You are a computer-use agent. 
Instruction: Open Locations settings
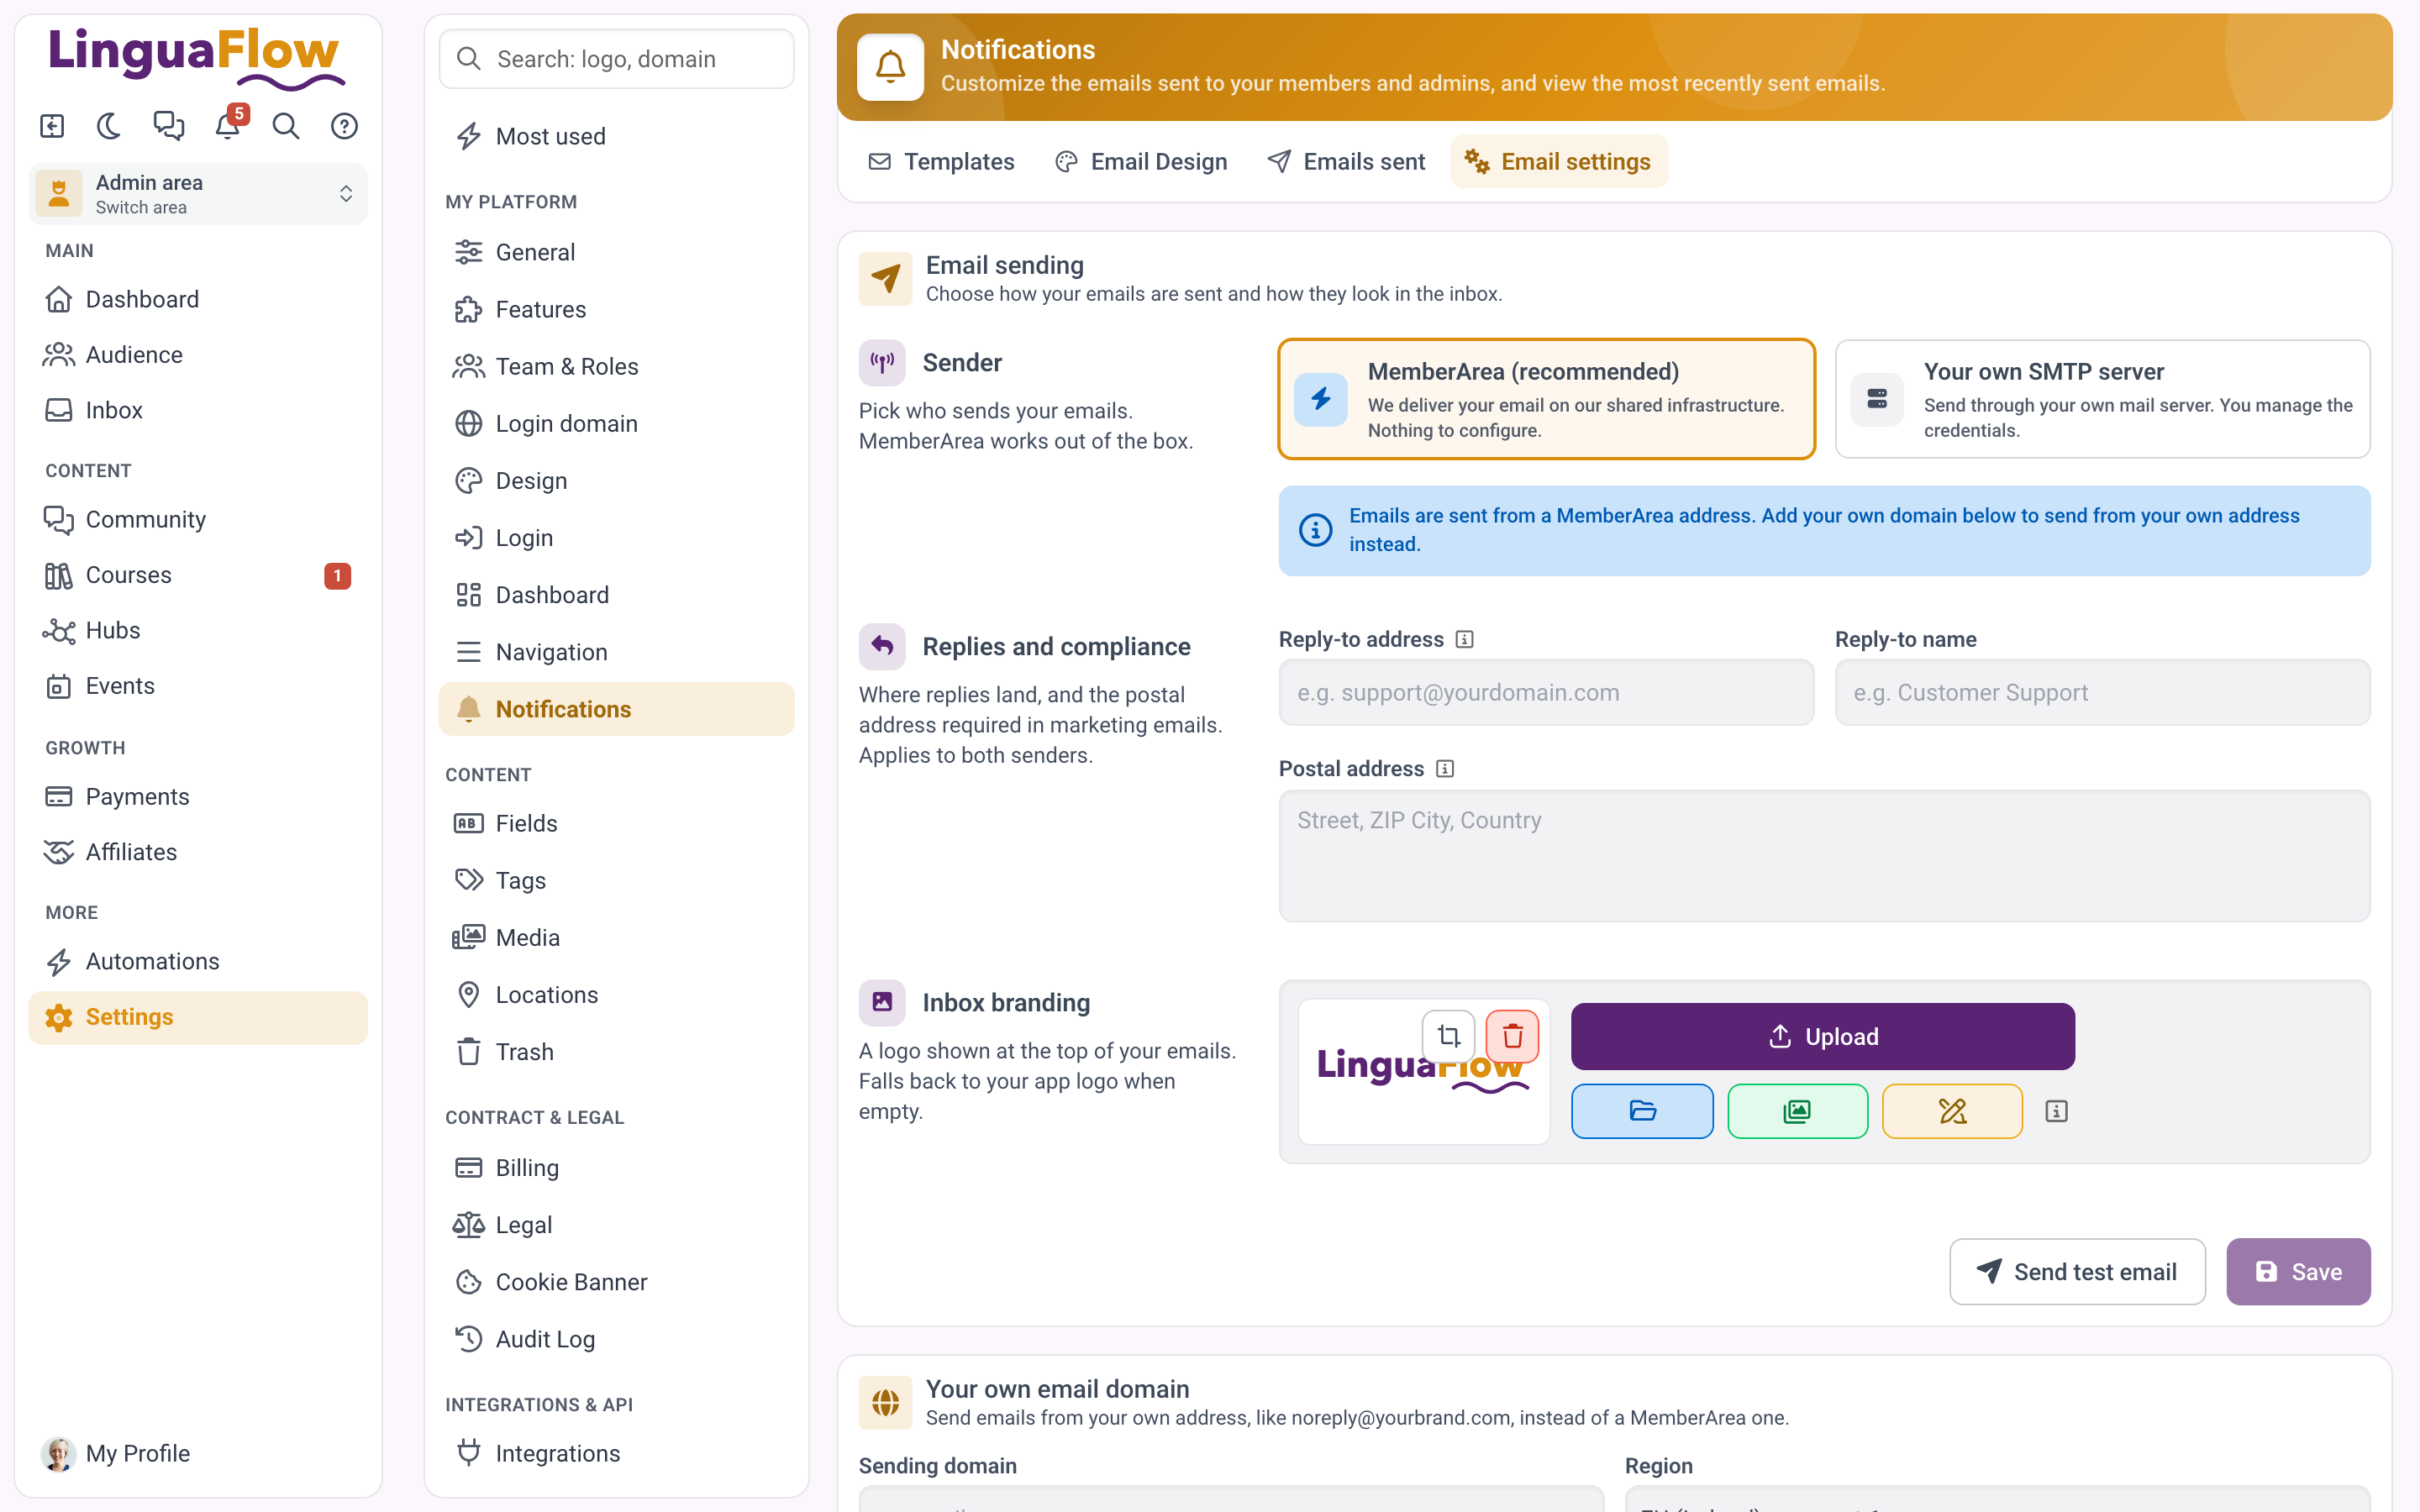[x=616, y=995]
